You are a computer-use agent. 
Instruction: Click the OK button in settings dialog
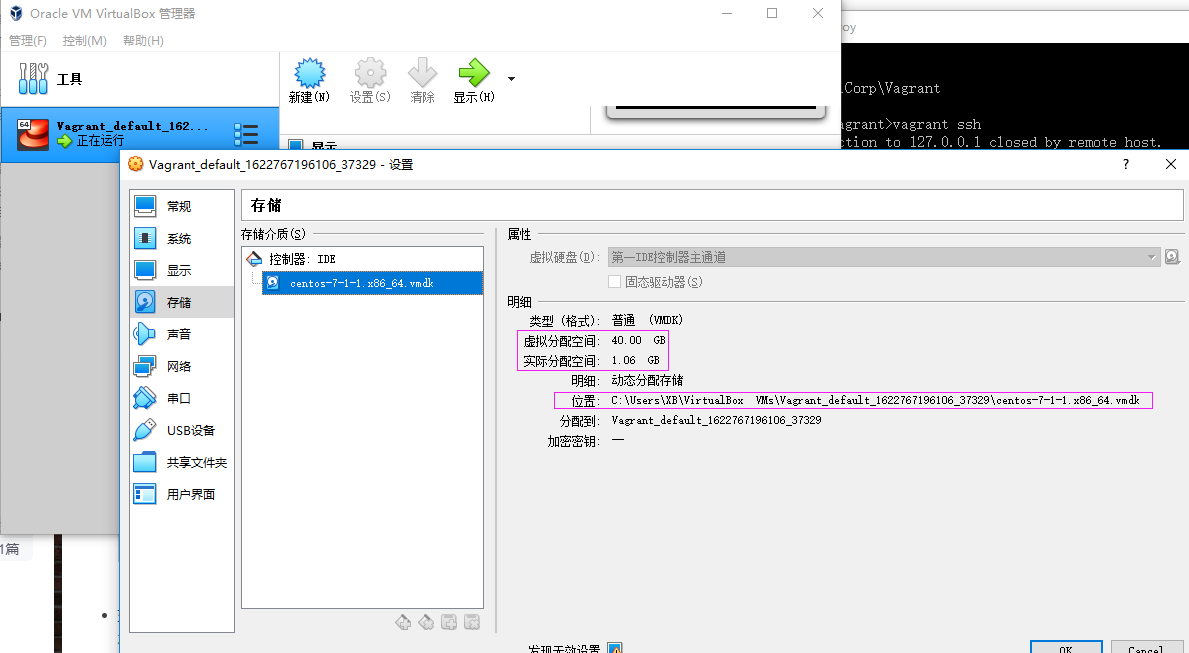click(1066, 647)
